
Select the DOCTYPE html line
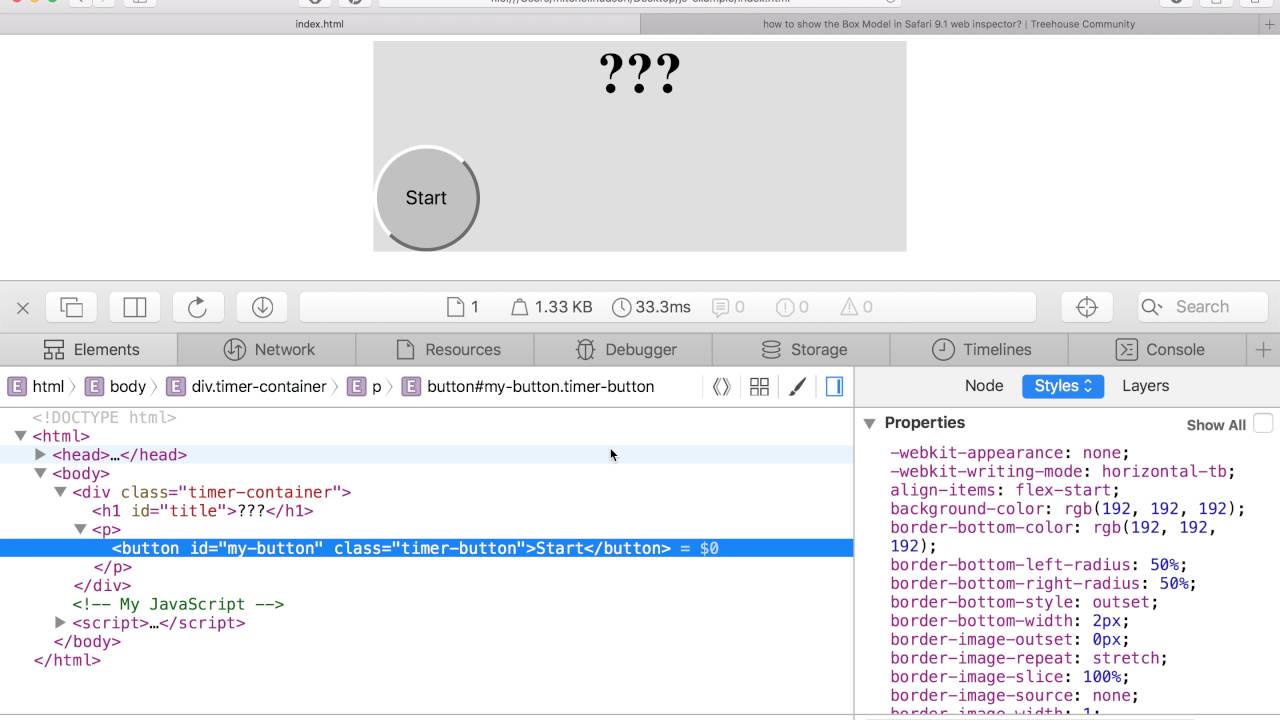click(104, 417)
